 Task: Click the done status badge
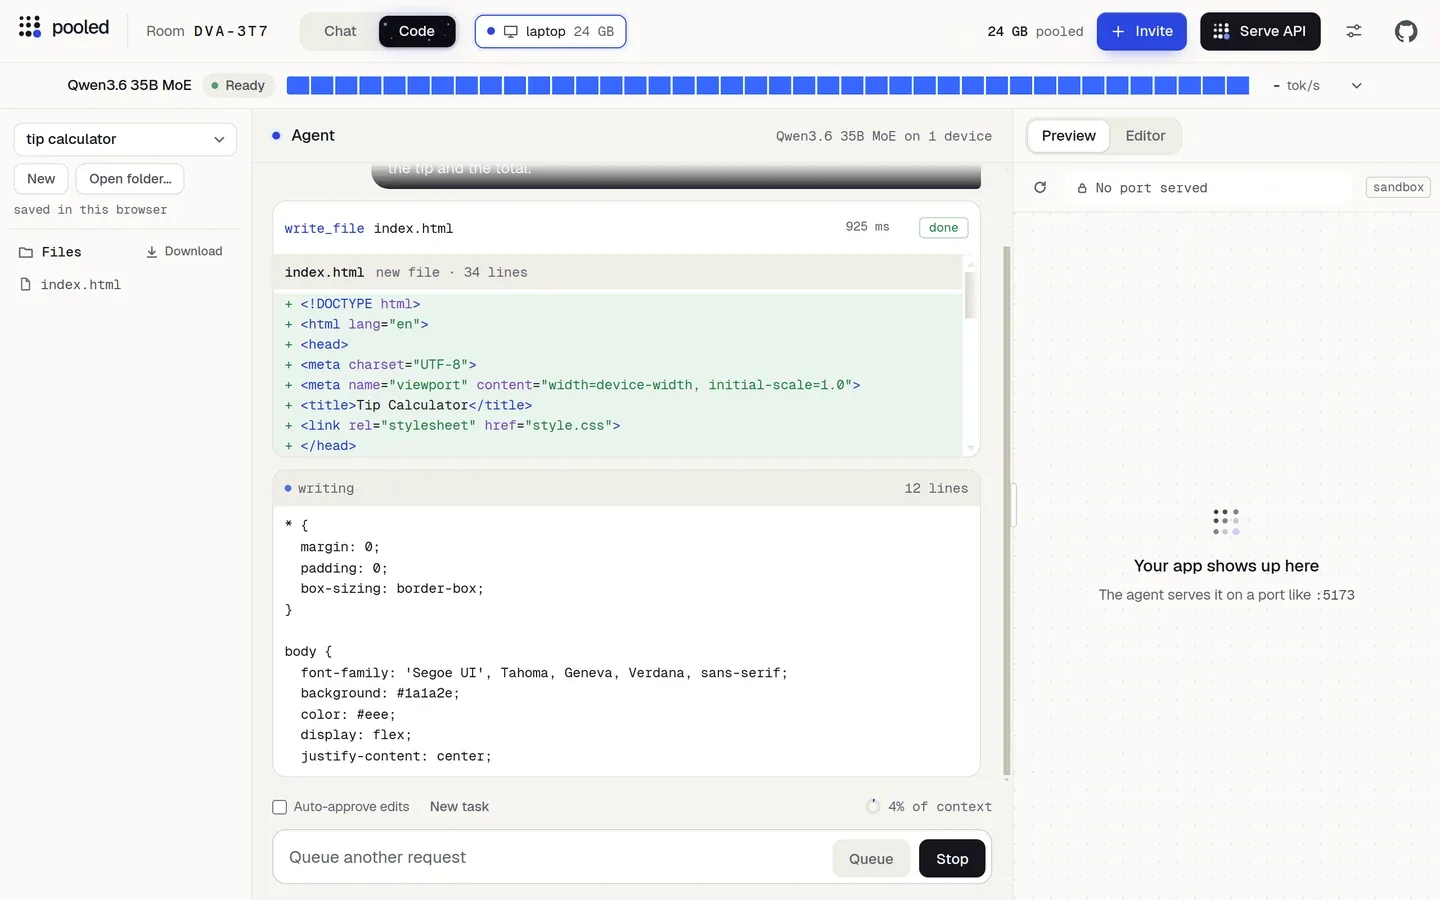pos(943,228)
